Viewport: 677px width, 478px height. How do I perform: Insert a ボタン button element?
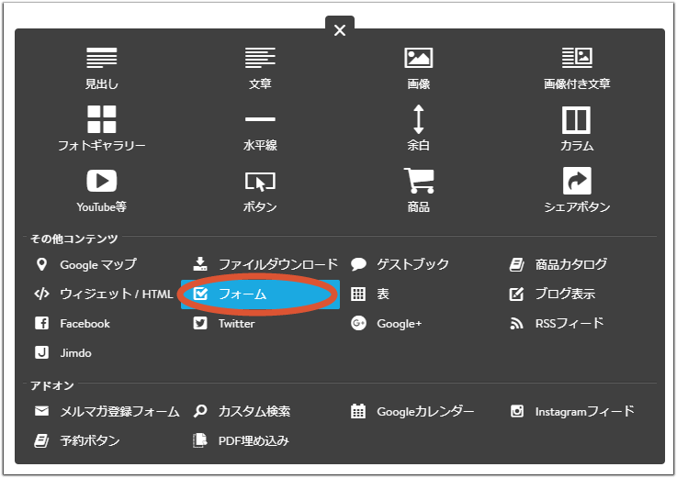[260, 190]
